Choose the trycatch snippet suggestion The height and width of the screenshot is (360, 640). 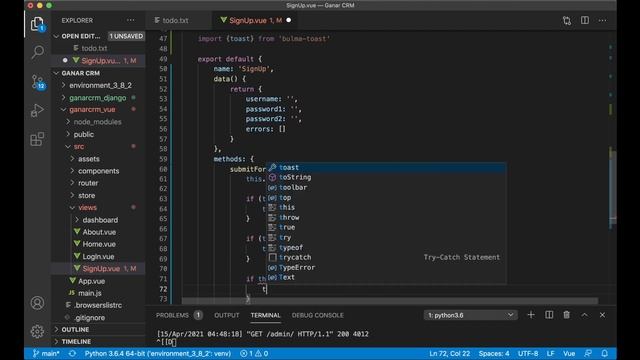[x=387, y=257]
